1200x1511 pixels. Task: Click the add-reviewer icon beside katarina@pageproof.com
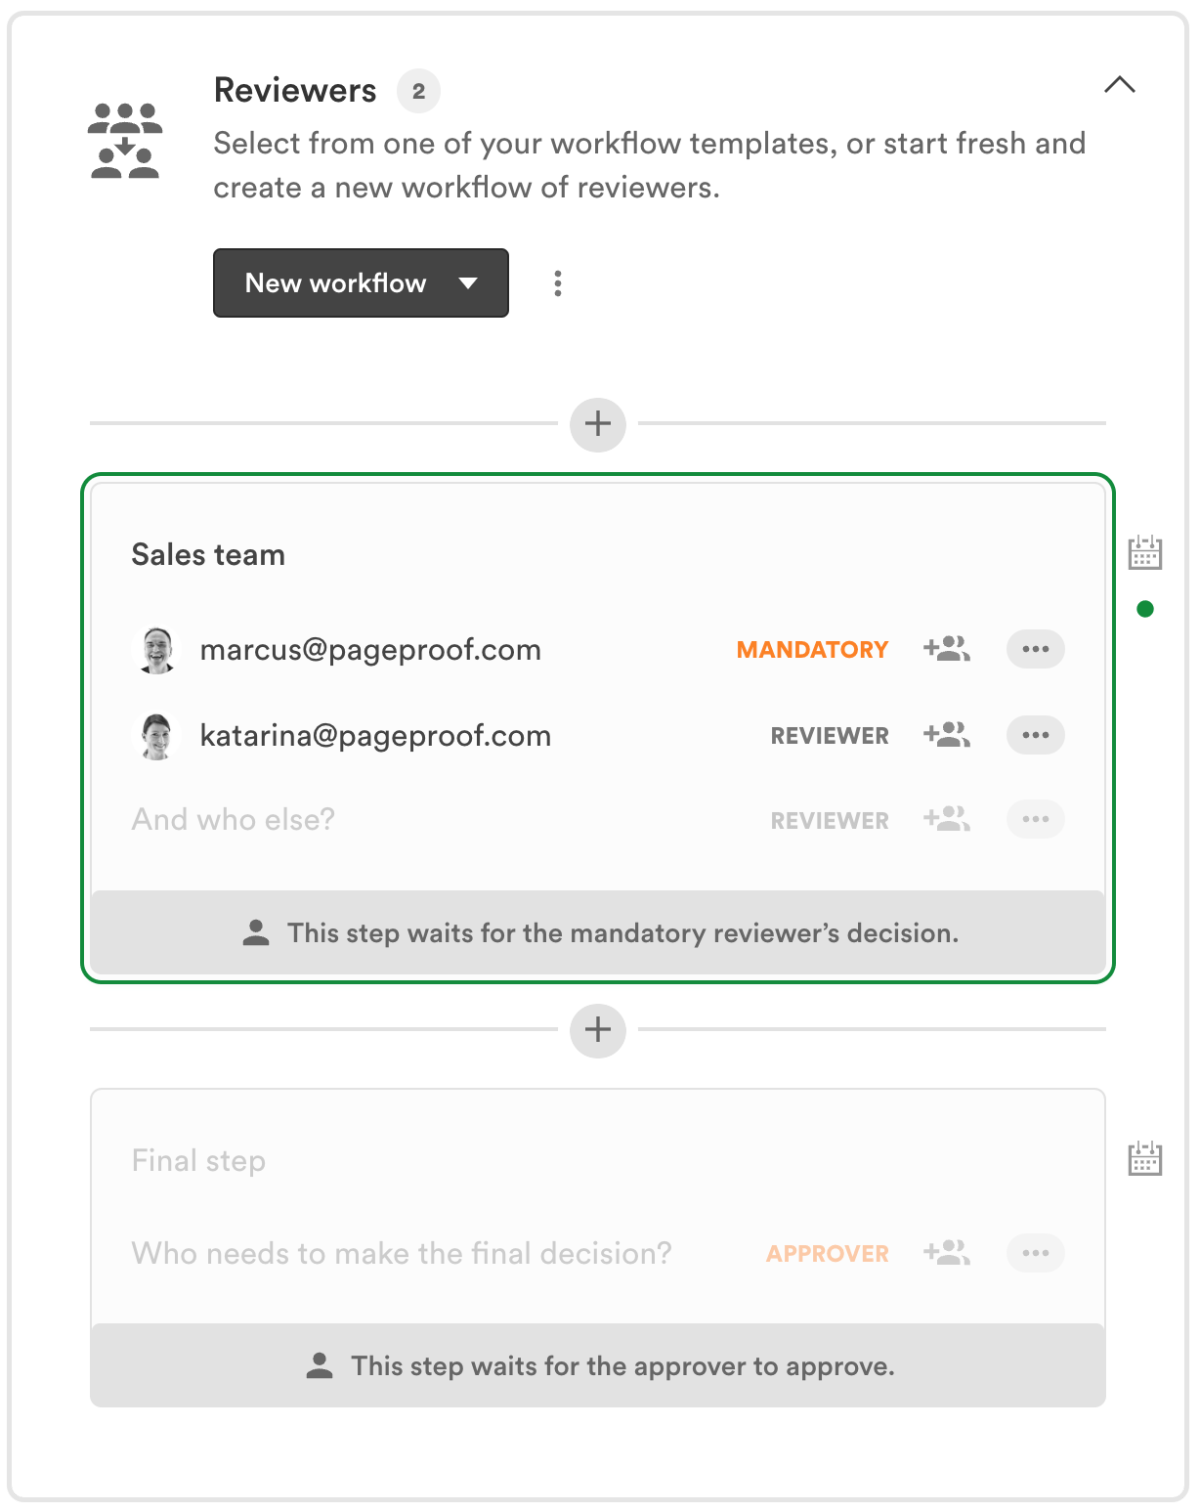[x=944, y=735]
